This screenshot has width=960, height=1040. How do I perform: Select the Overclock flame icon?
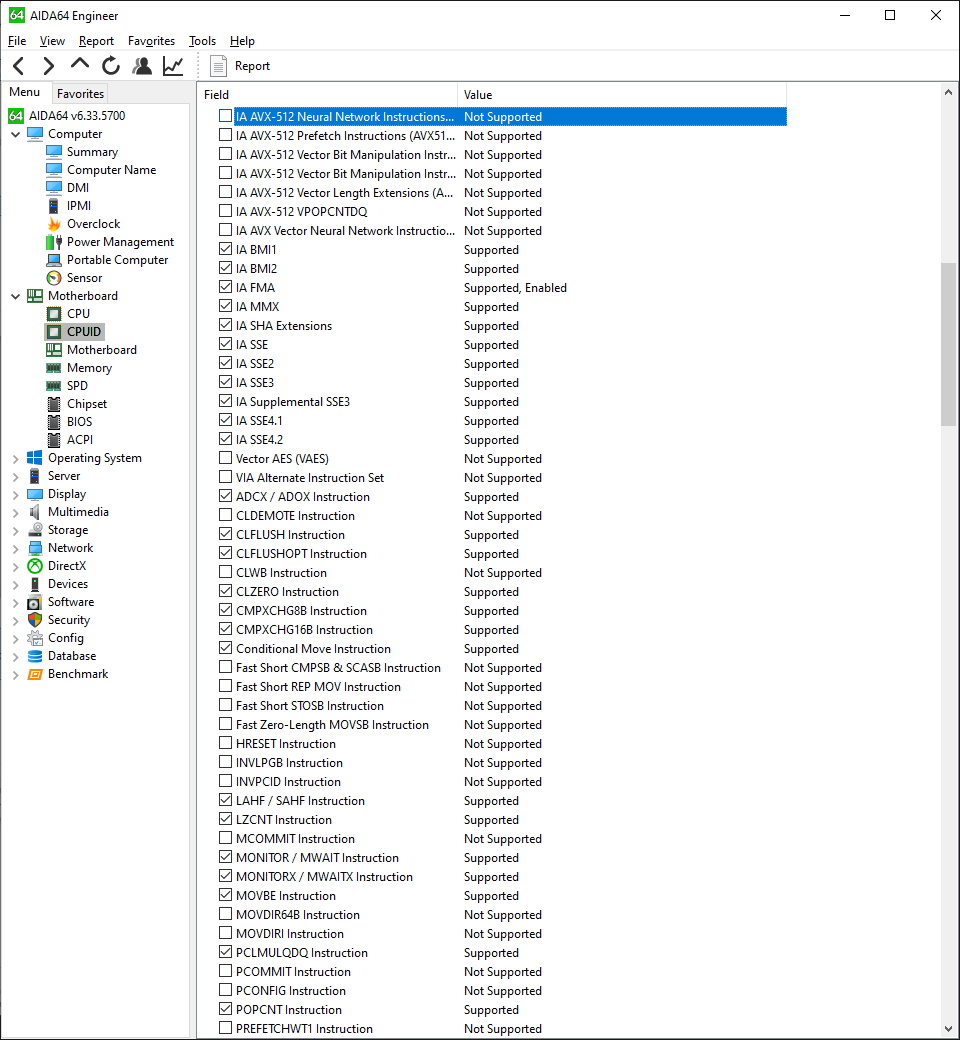[x=54, y=224]
